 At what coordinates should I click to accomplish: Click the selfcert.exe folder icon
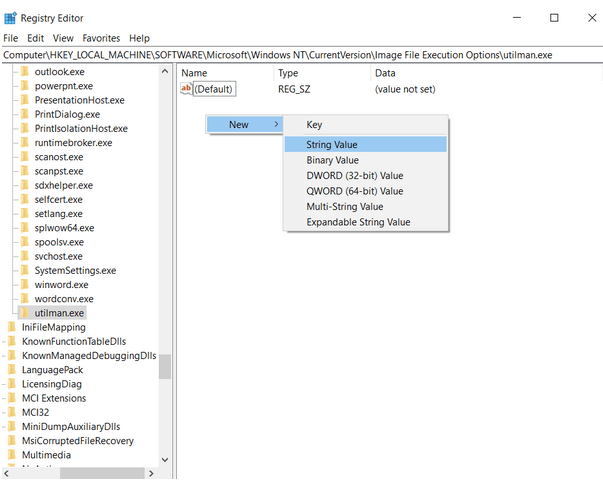[25, 199]
